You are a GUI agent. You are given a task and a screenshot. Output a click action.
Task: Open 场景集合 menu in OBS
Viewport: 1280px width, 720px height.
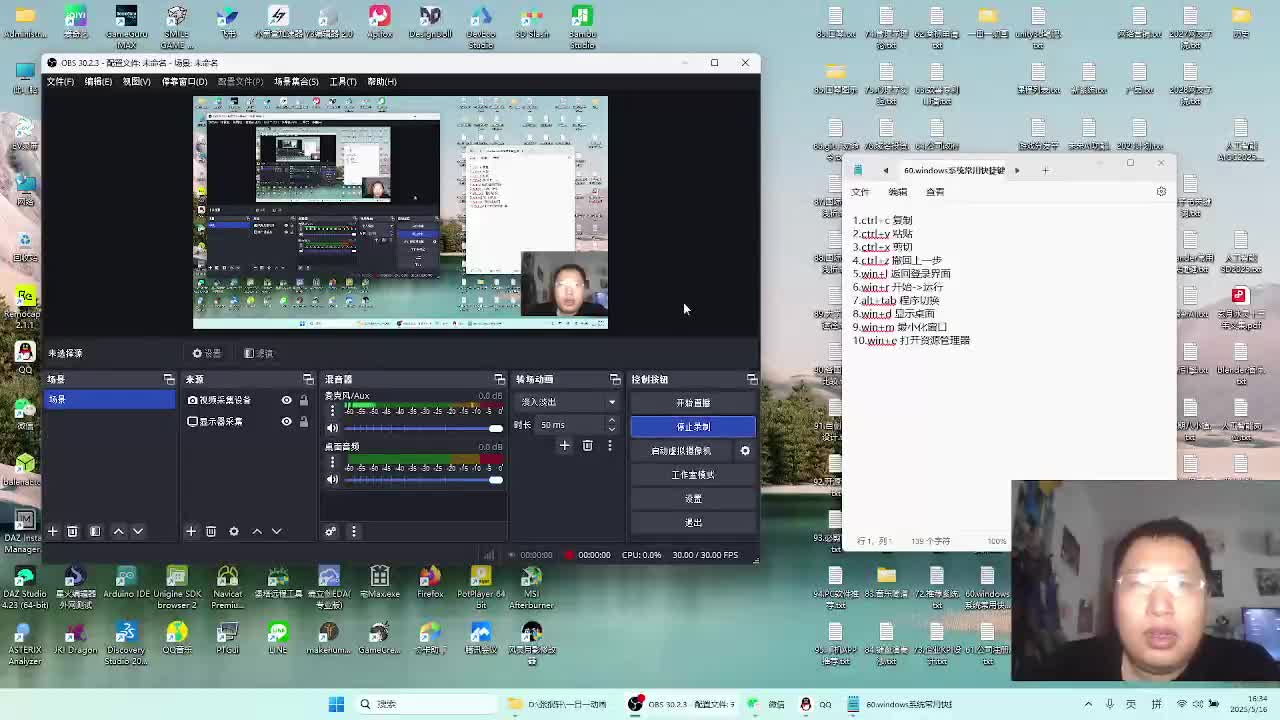point(296,82)
